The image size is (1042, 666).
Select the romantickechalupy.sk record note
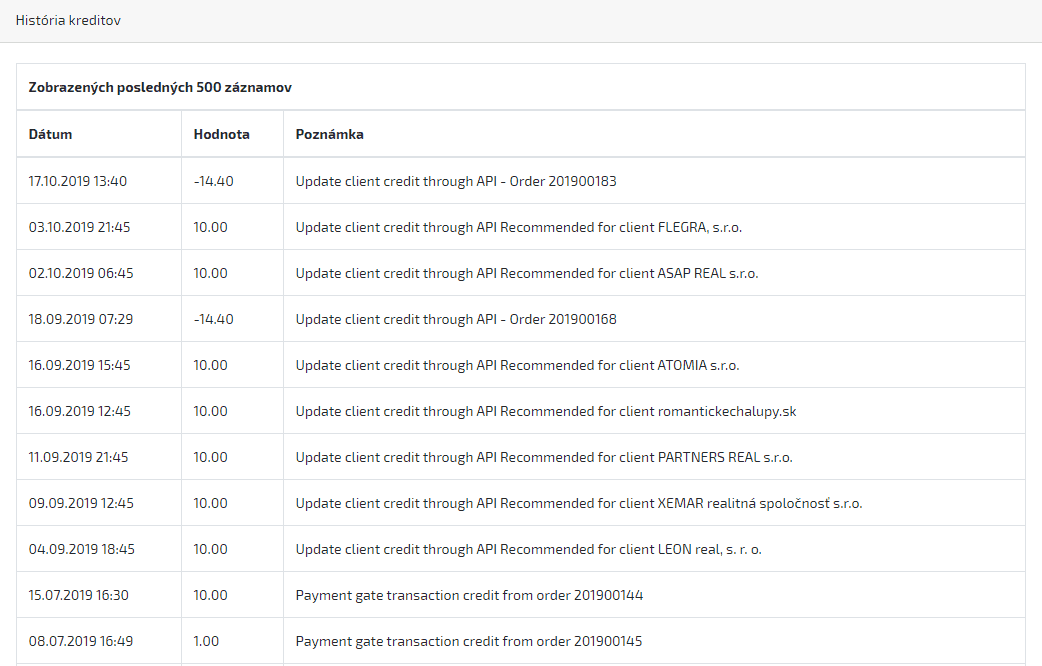pos(545,411)
